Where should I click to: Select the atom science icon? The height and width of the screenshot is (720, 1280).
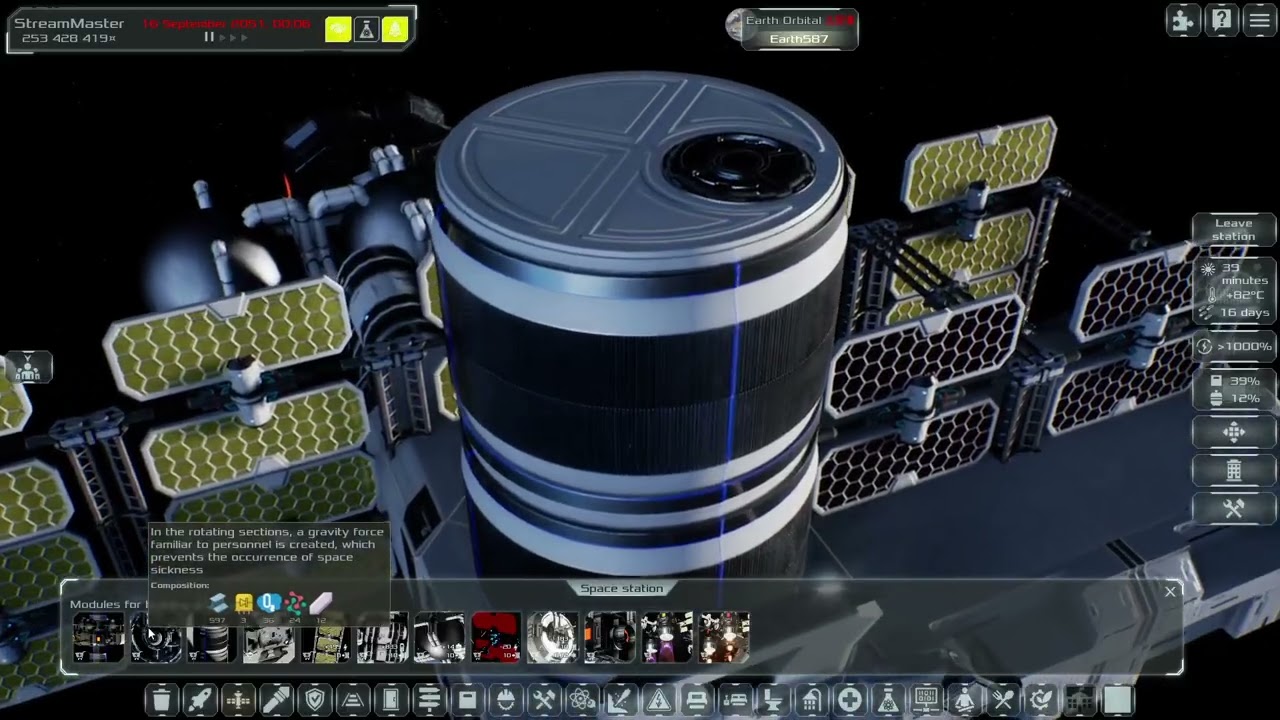point(582,700)
